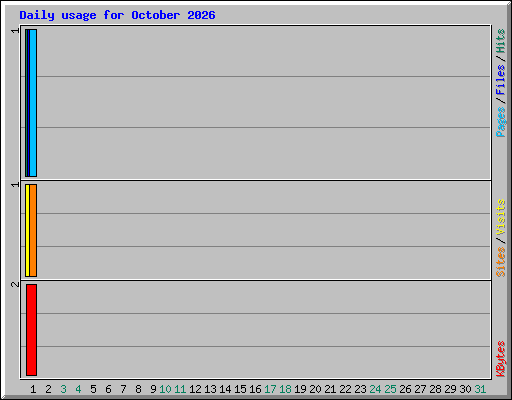Click day 7 on the x-axis

[123, 389]
